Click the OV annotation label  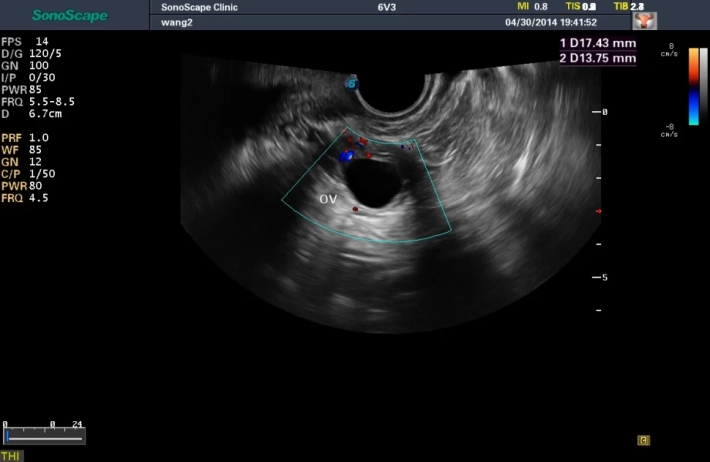click(327, 199)
